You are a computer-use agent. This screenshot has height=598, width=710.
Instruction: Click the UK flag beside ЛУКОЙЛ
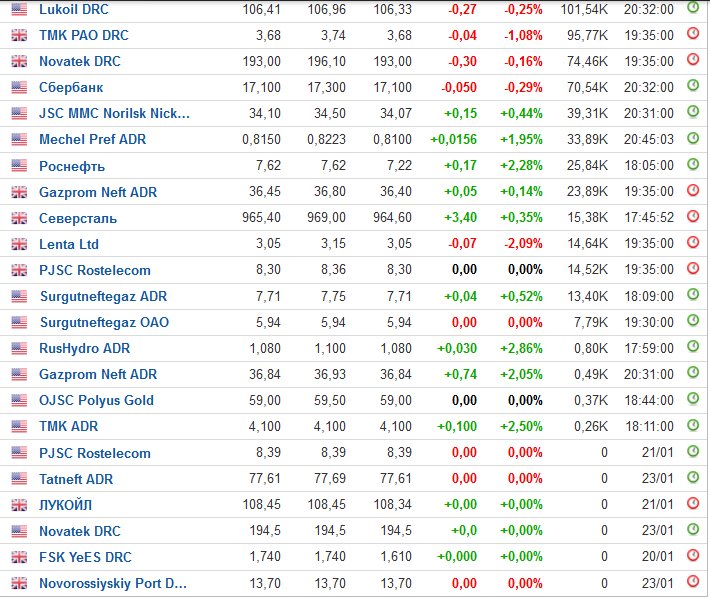pyautogui.click(x=19, y=505)
